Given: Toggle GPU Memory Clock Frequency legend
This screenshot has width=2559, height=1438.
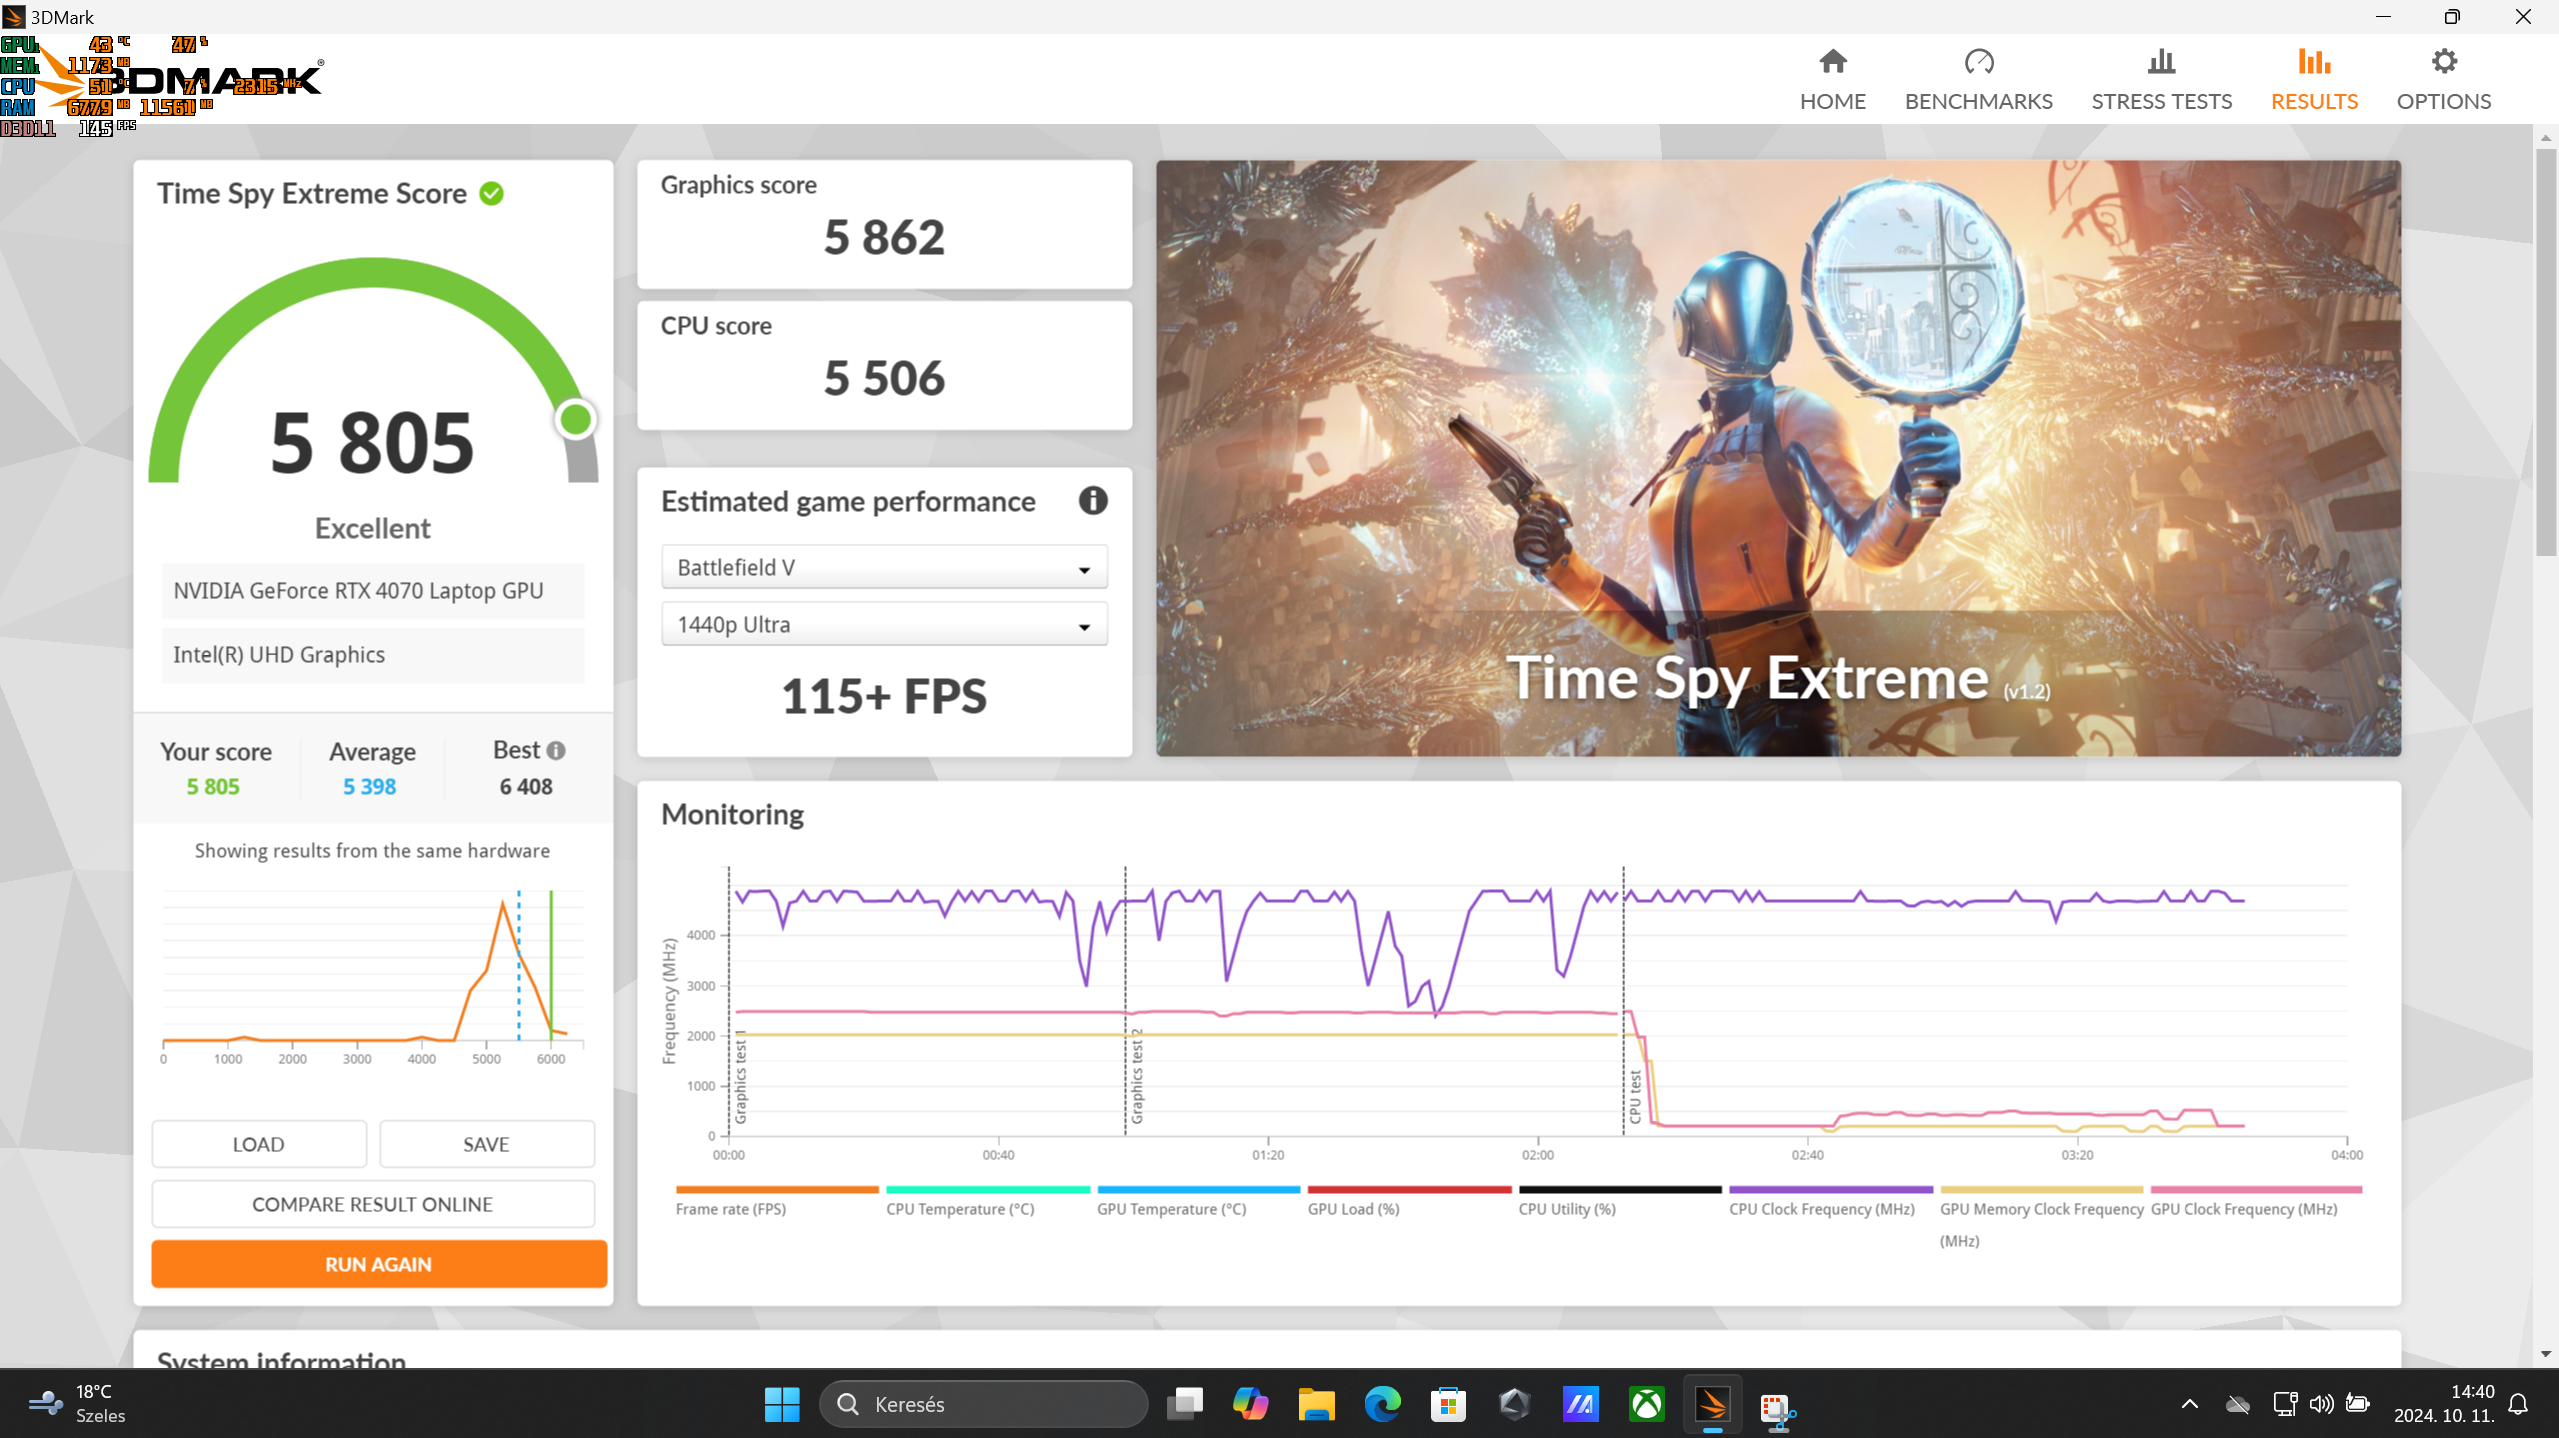Looking at the screenshot, I should [2041, 1215].
